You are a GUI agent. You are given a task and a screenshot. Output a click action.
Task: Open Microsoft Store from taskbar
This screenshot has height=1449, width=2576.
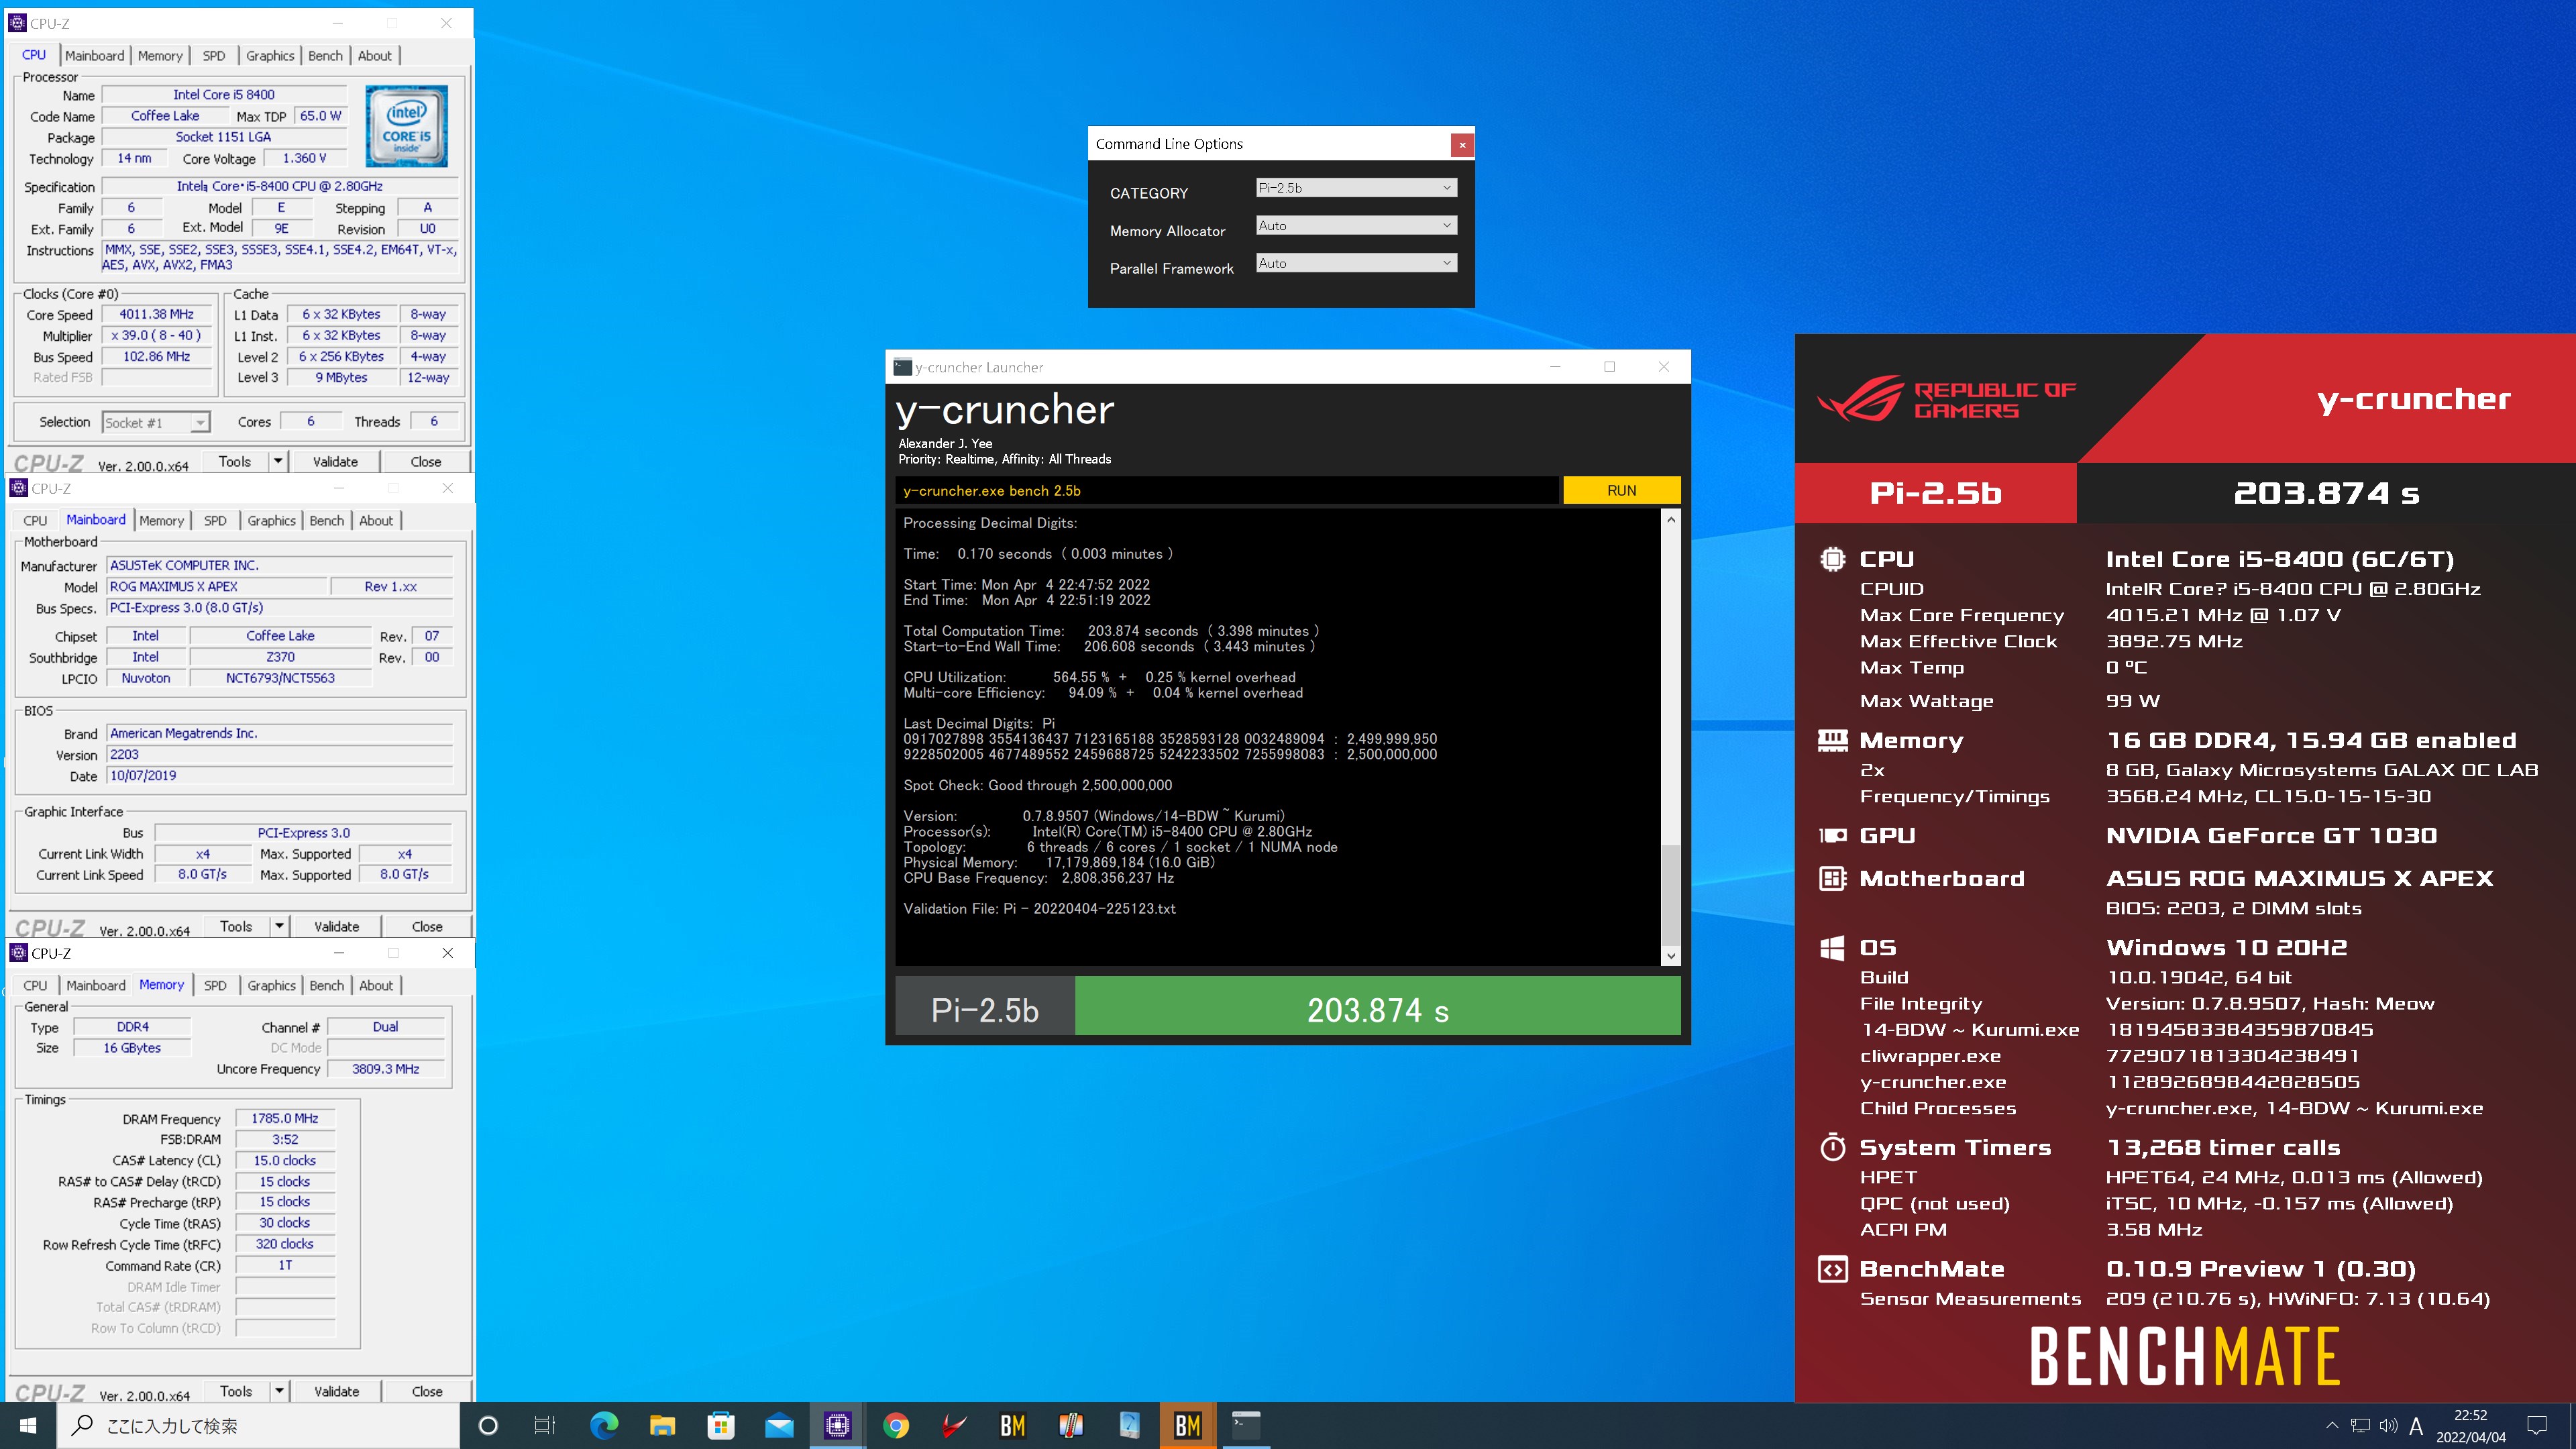(x=720, y=1425)
